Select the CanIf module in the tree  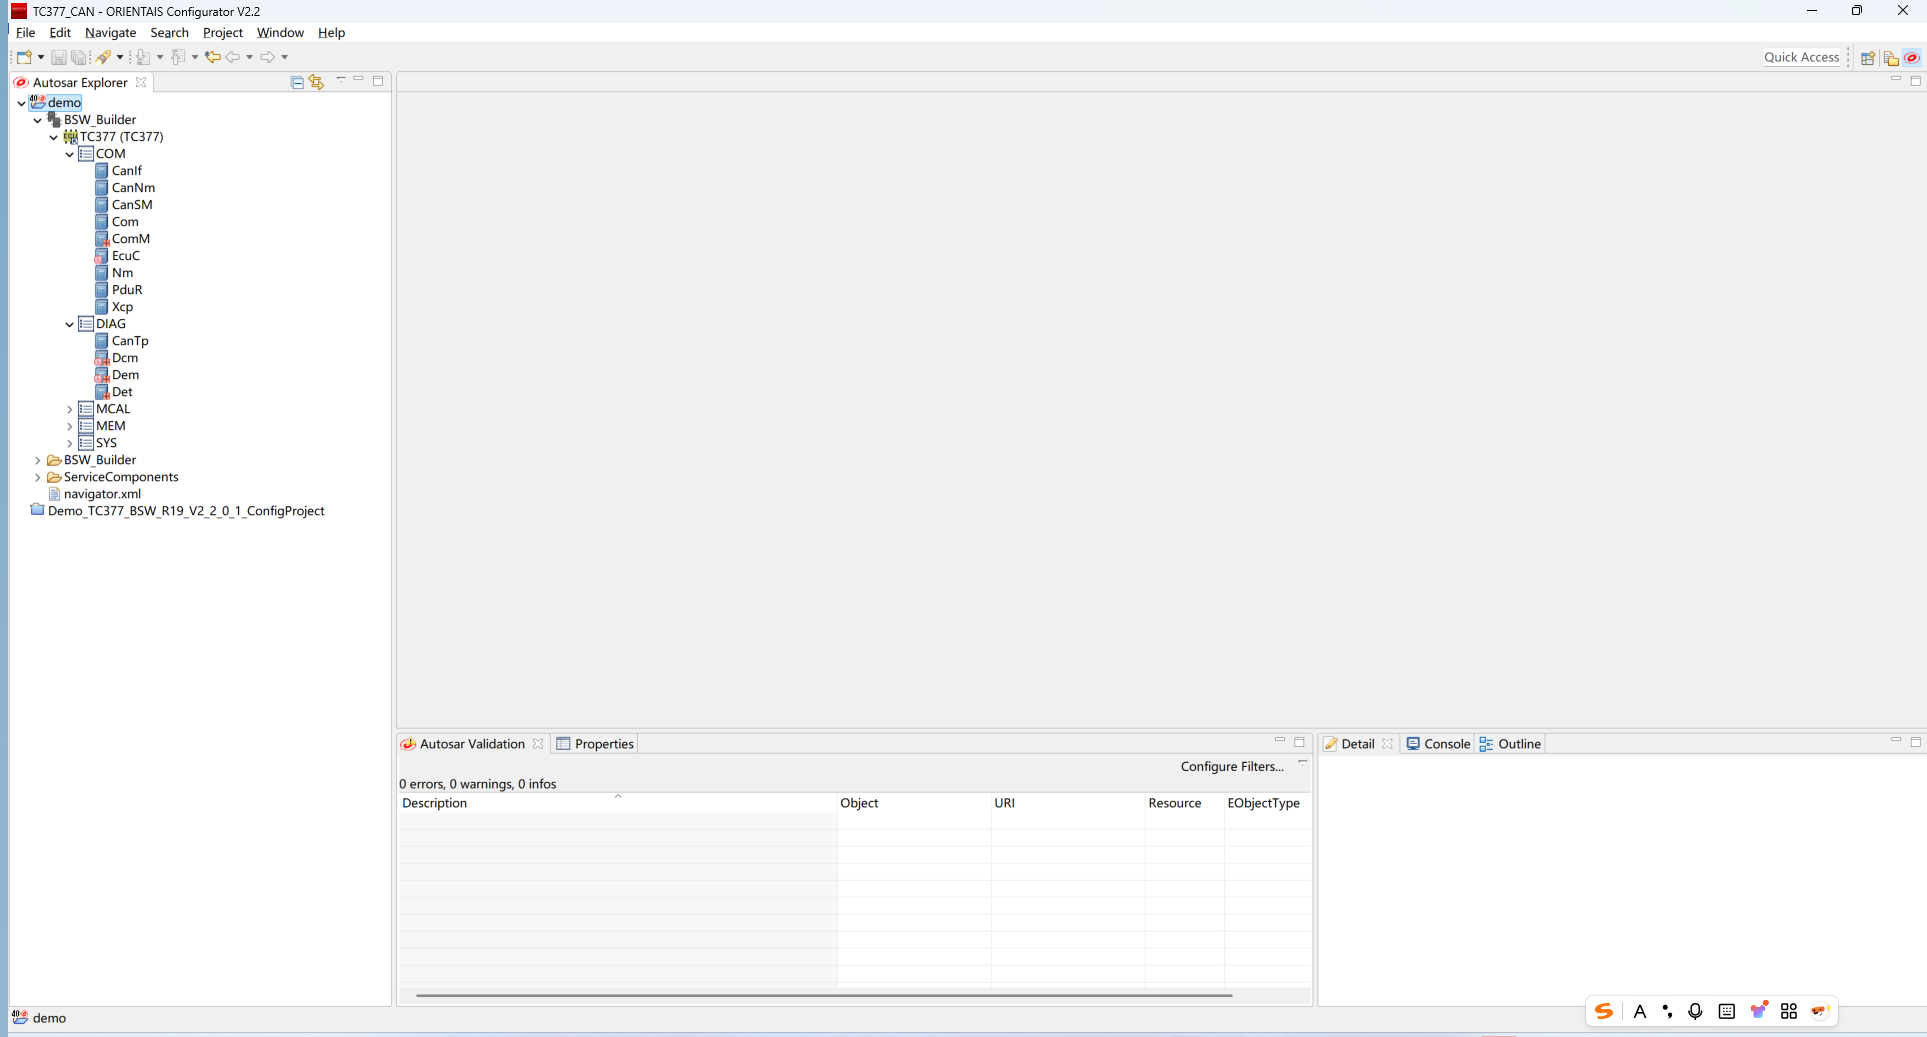tap(126, 171)
